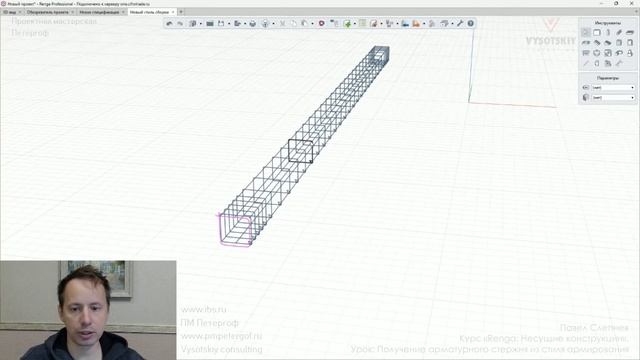Close the Новая спецификация tab
This screenshot has width=640, height=360.
(x=123, y=12)
